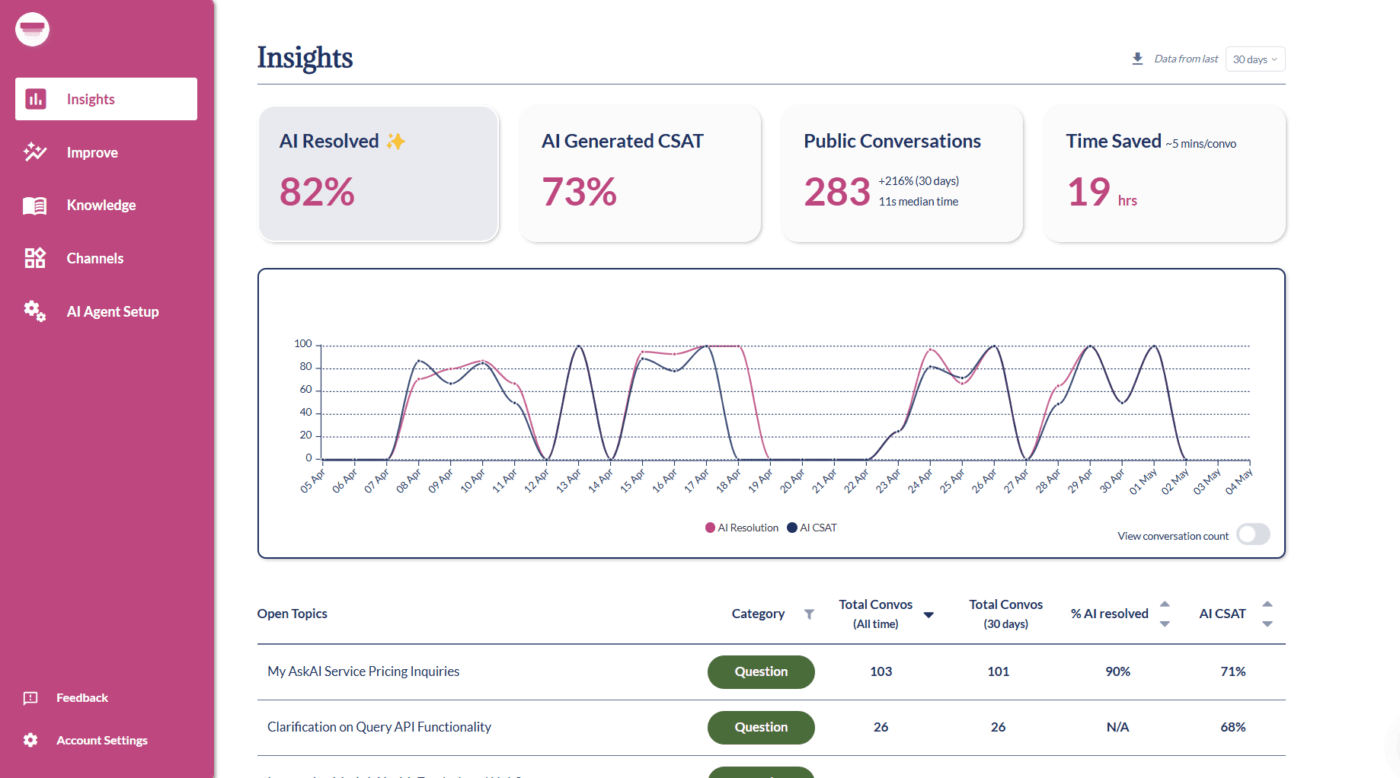Image resolution: width=1400 pixels, height=778 pixels.
Task: Click the Account Settings gear icon
Action: [31, 740]
